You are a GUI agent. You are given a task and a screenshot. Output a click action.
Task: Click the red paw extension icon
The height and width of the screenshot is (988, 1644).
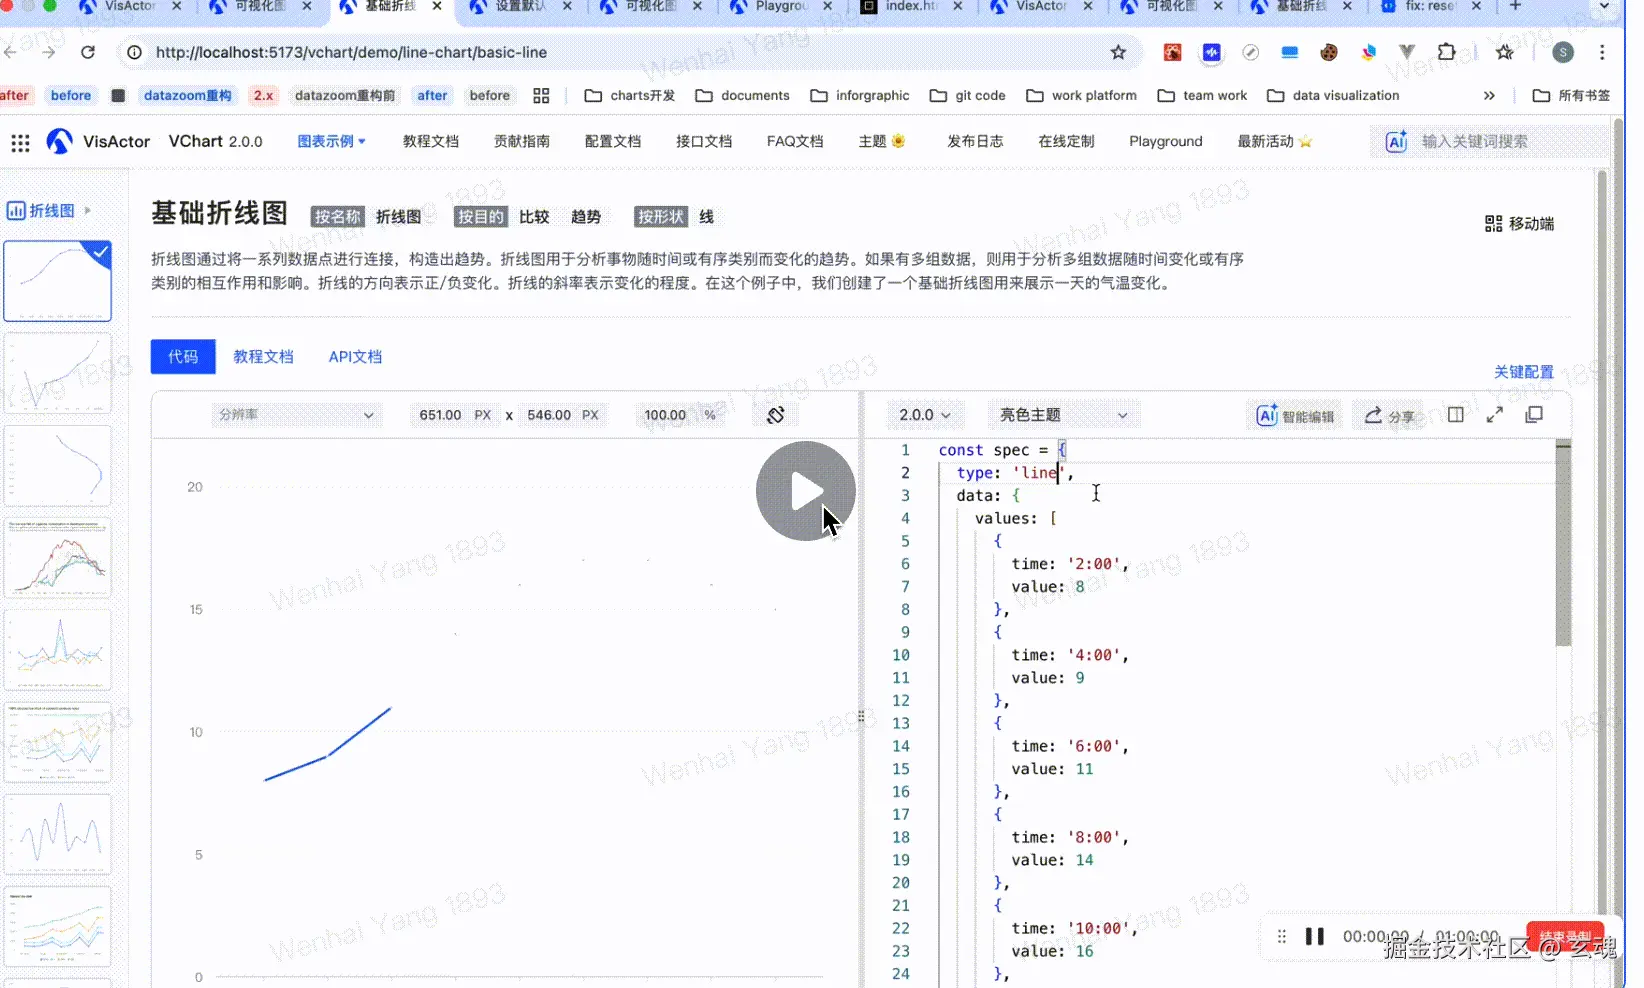(1172, 52)
